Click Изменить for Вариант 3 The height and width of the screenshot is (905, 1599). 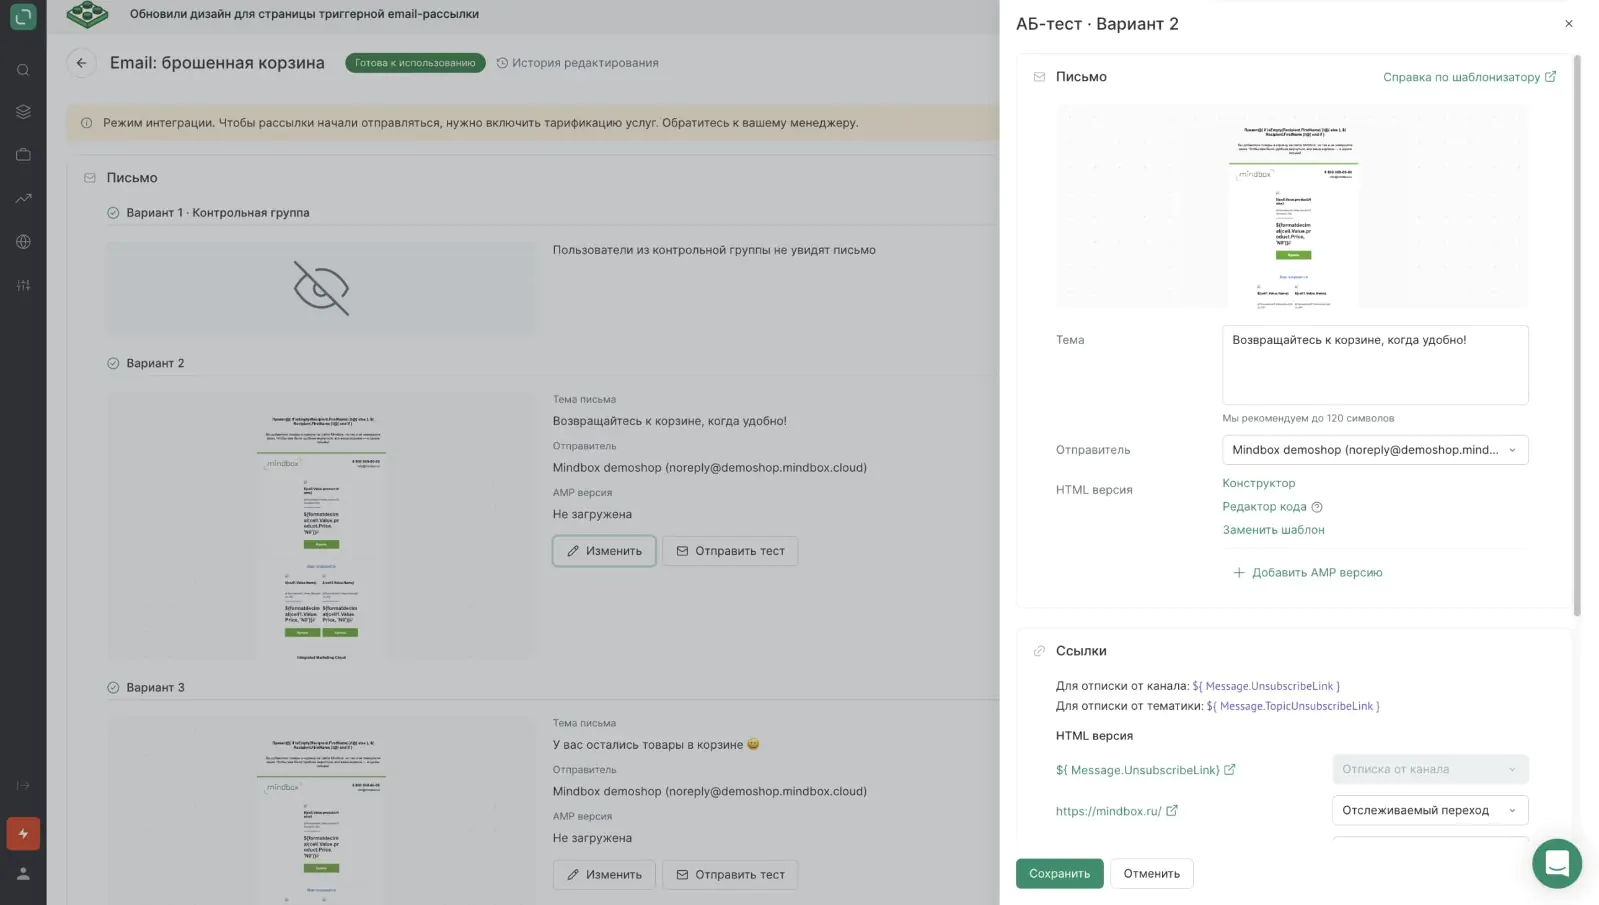coord(604,875)
